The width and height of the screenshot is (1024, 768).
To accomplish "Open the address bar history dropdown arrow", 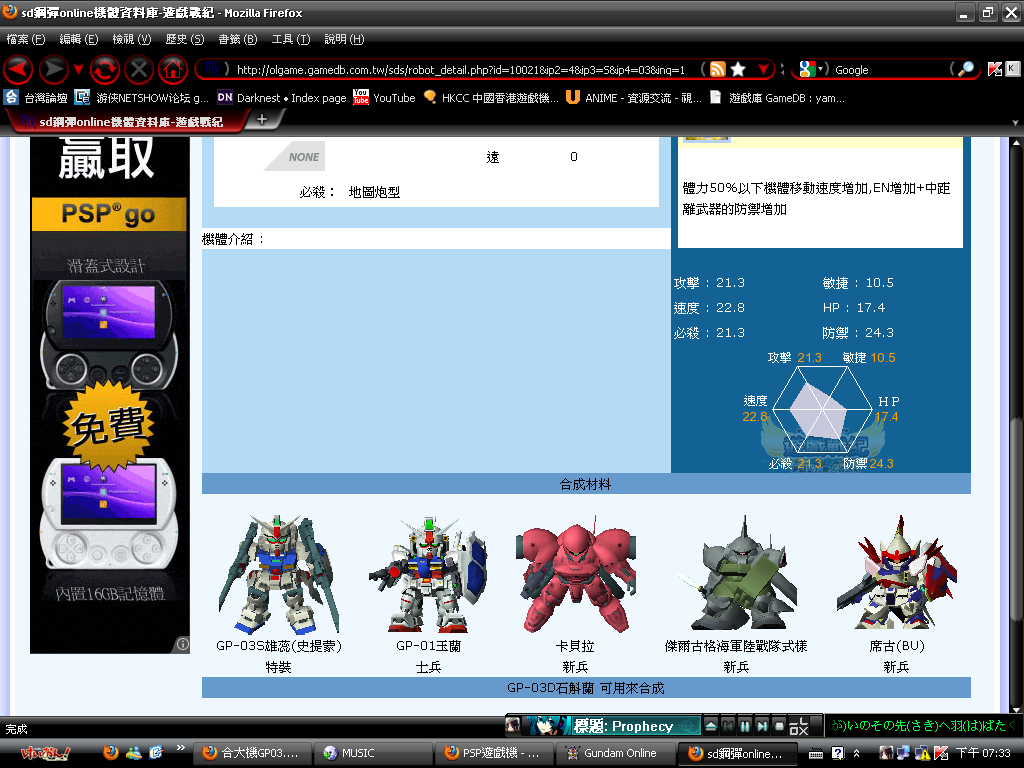I will (x=763, y=69).
